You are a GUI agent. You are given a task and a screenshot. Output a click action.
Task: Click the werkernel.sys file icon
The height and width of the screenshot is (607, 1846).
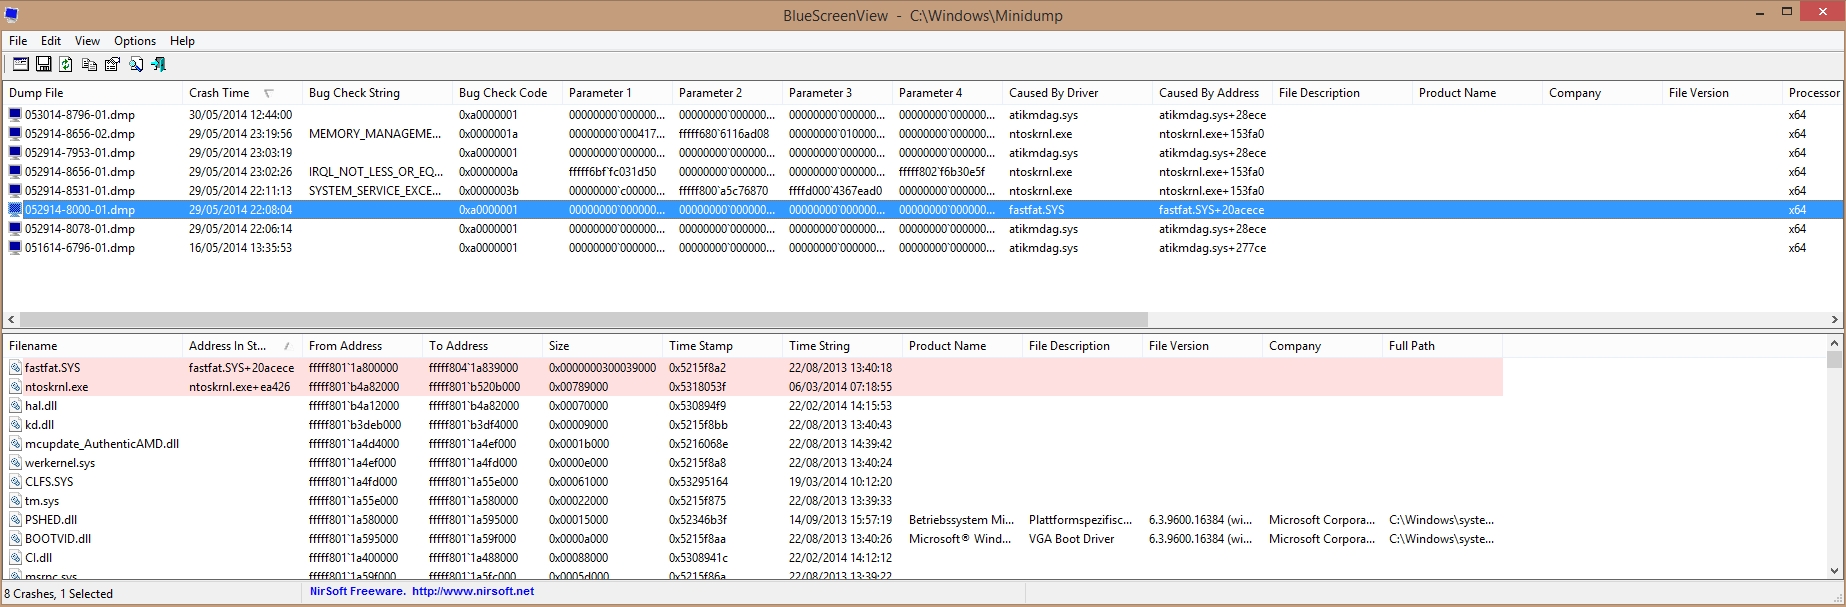point(16,463)
